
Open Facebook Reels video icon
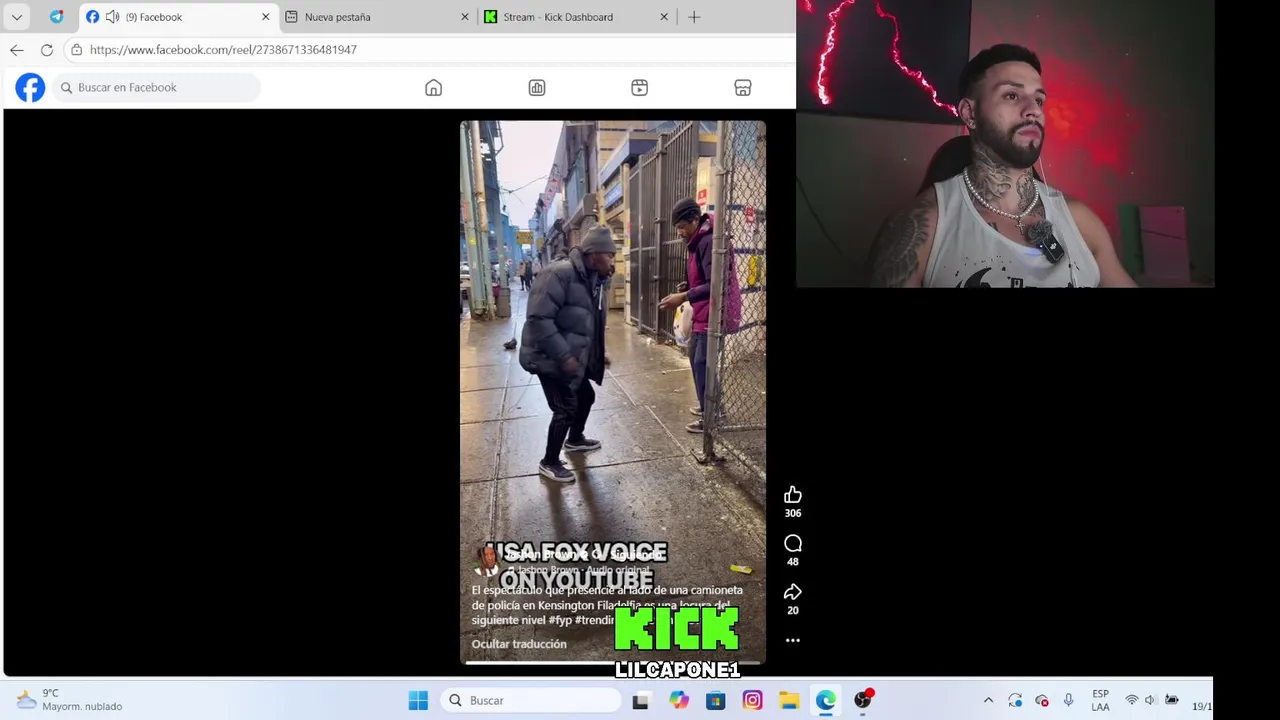coord(640,88)
